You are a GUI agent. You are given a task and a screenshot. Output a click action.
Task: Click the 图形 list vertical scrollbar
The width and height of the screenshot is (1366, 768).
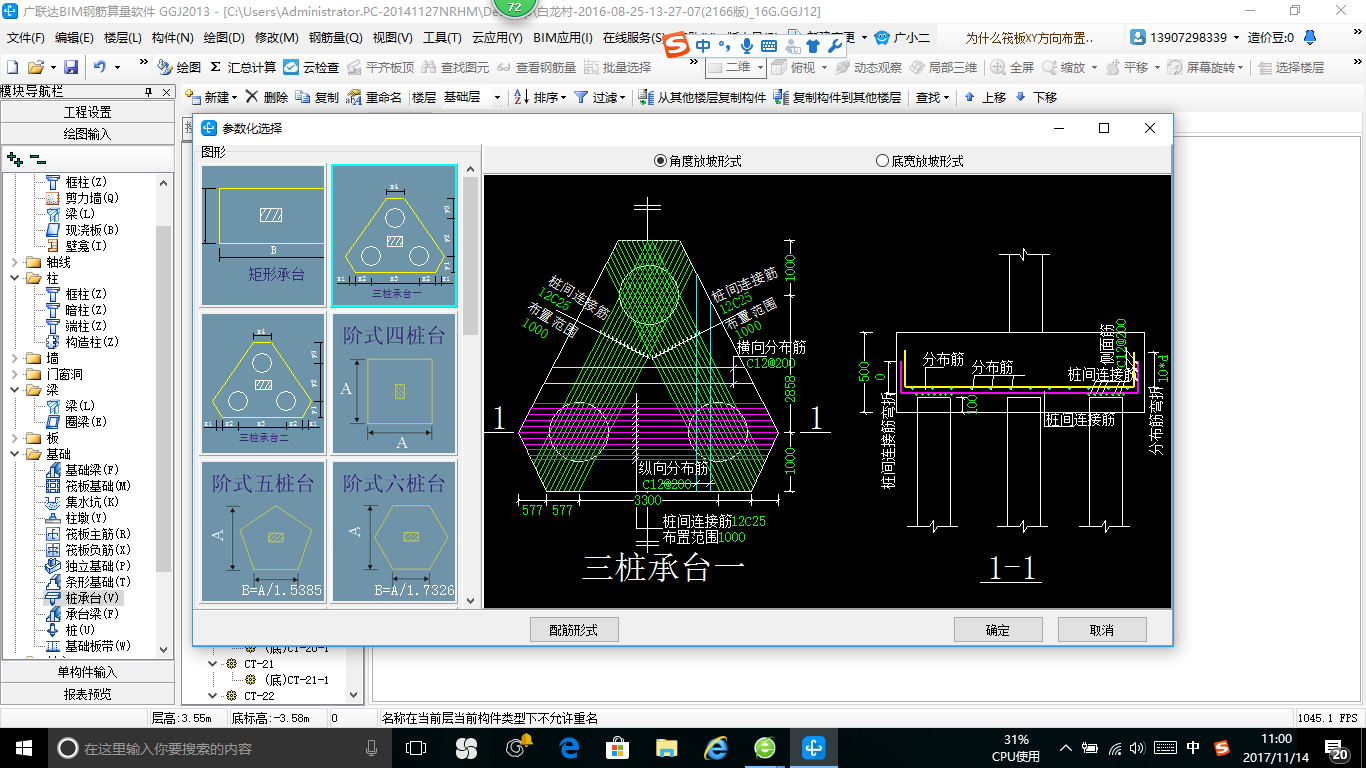470,385
